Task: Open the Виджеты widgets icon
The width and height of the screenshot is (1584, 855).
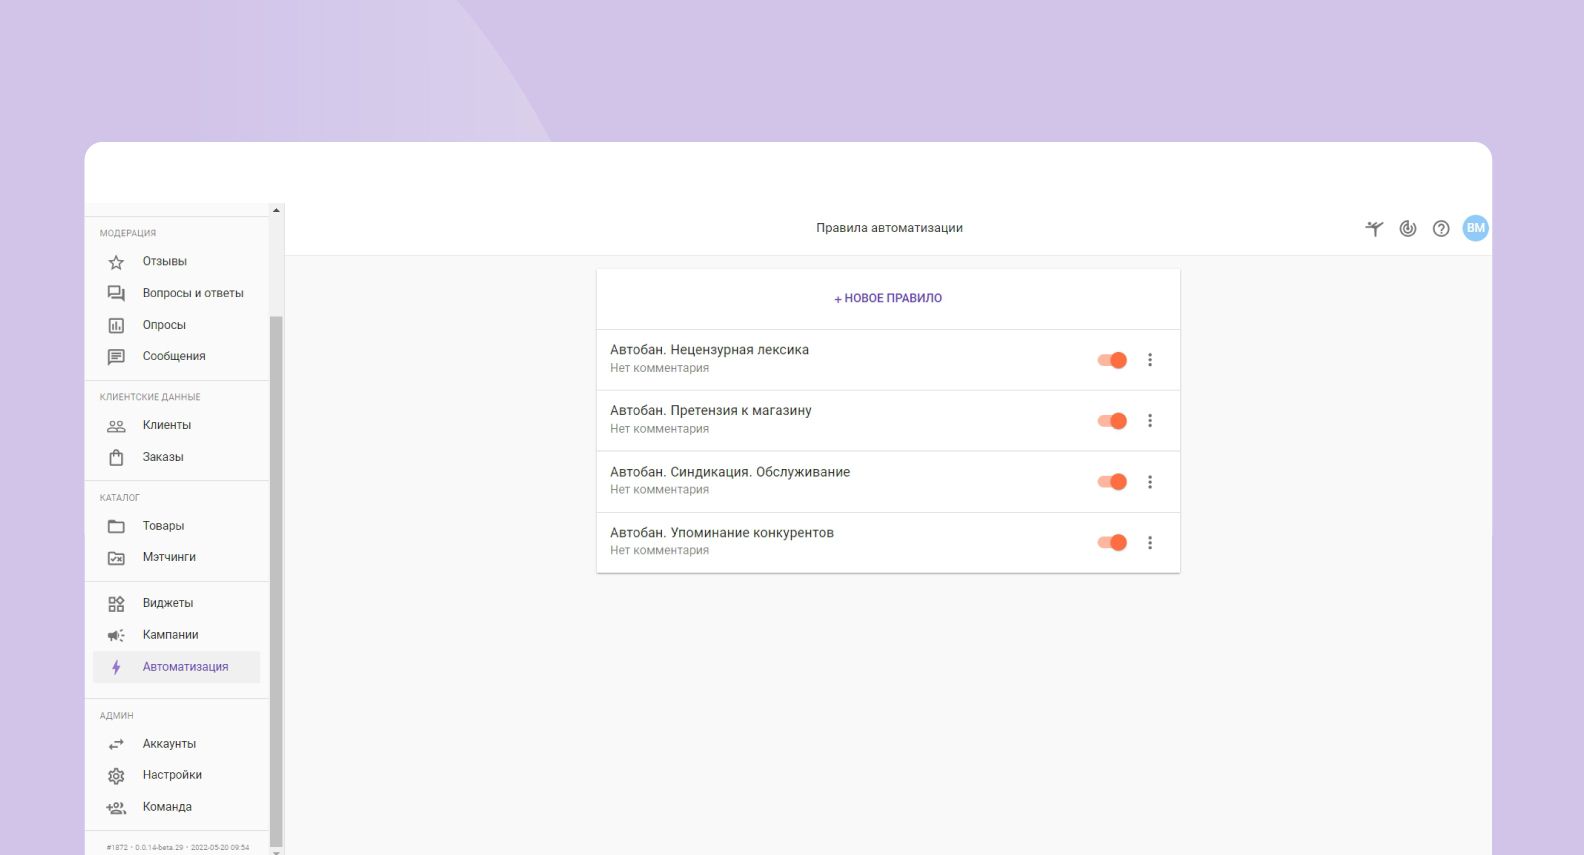Action: coord(116,604)
